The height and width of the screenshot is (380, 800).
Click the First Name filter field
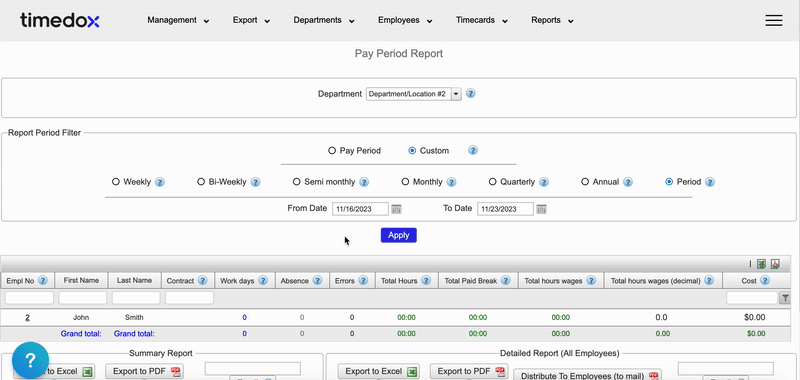click(83, 298)
